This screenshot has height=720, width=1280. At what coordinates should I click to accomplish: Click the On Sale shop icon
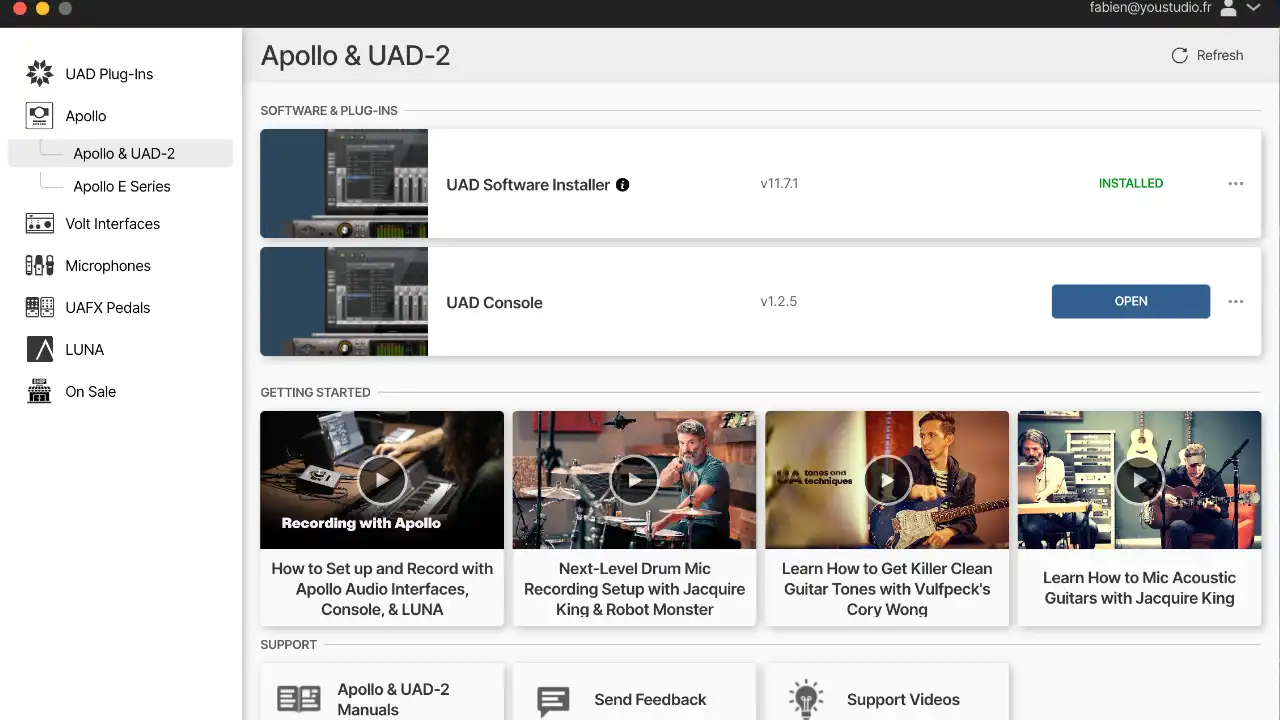[39, 391]
